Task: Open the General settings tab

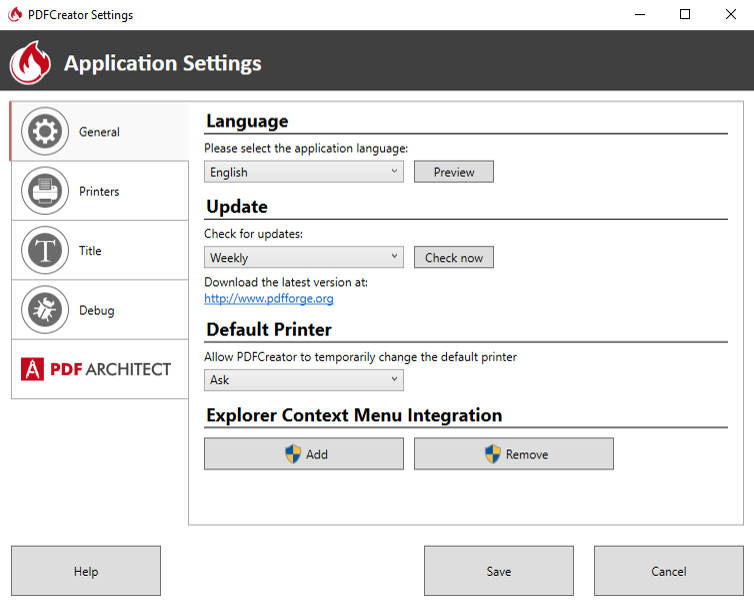Action: (x=100, y=131)
